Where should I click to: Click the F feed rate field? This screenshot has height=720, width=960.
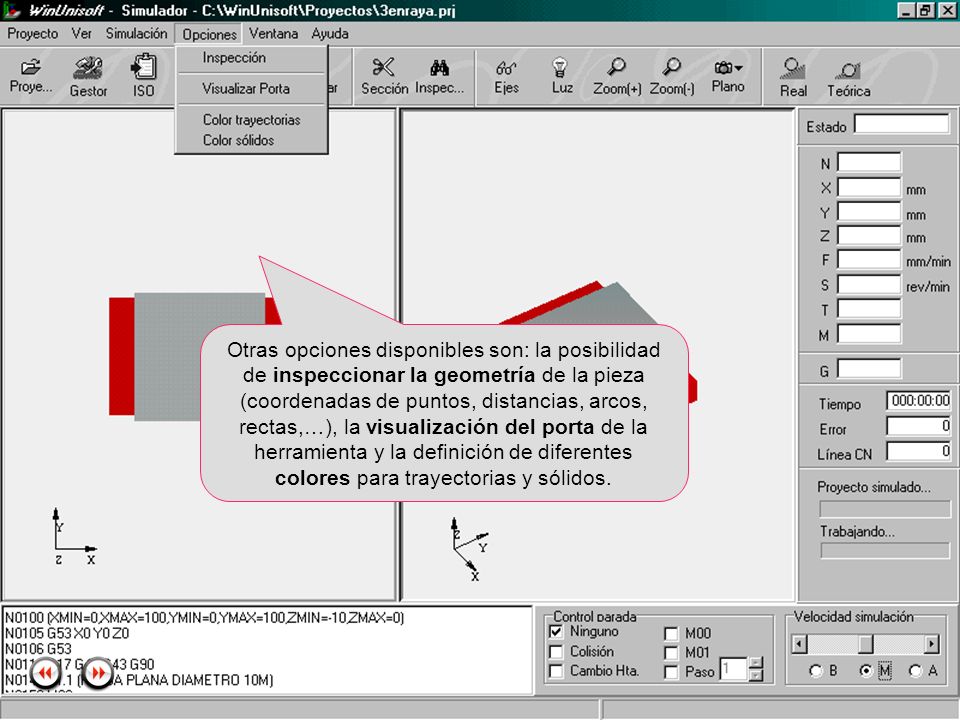click(869, 260)
